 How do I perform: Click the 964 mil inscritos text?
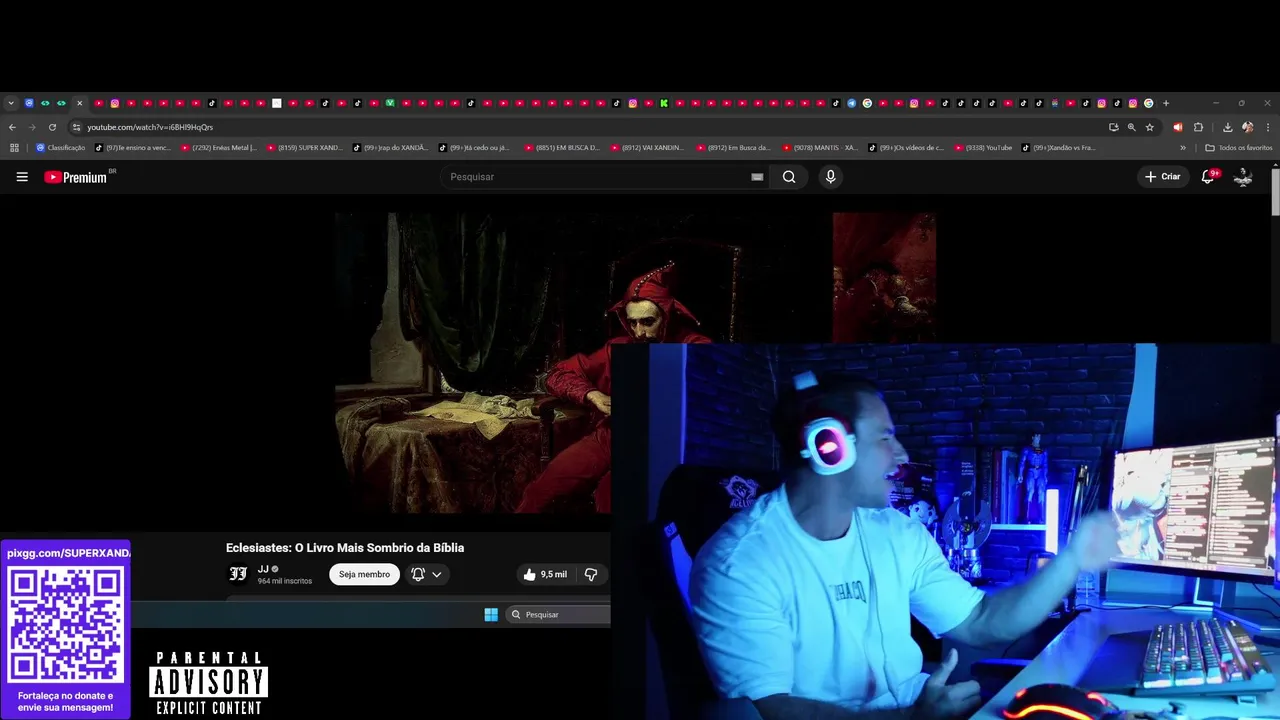click(285, 581)
